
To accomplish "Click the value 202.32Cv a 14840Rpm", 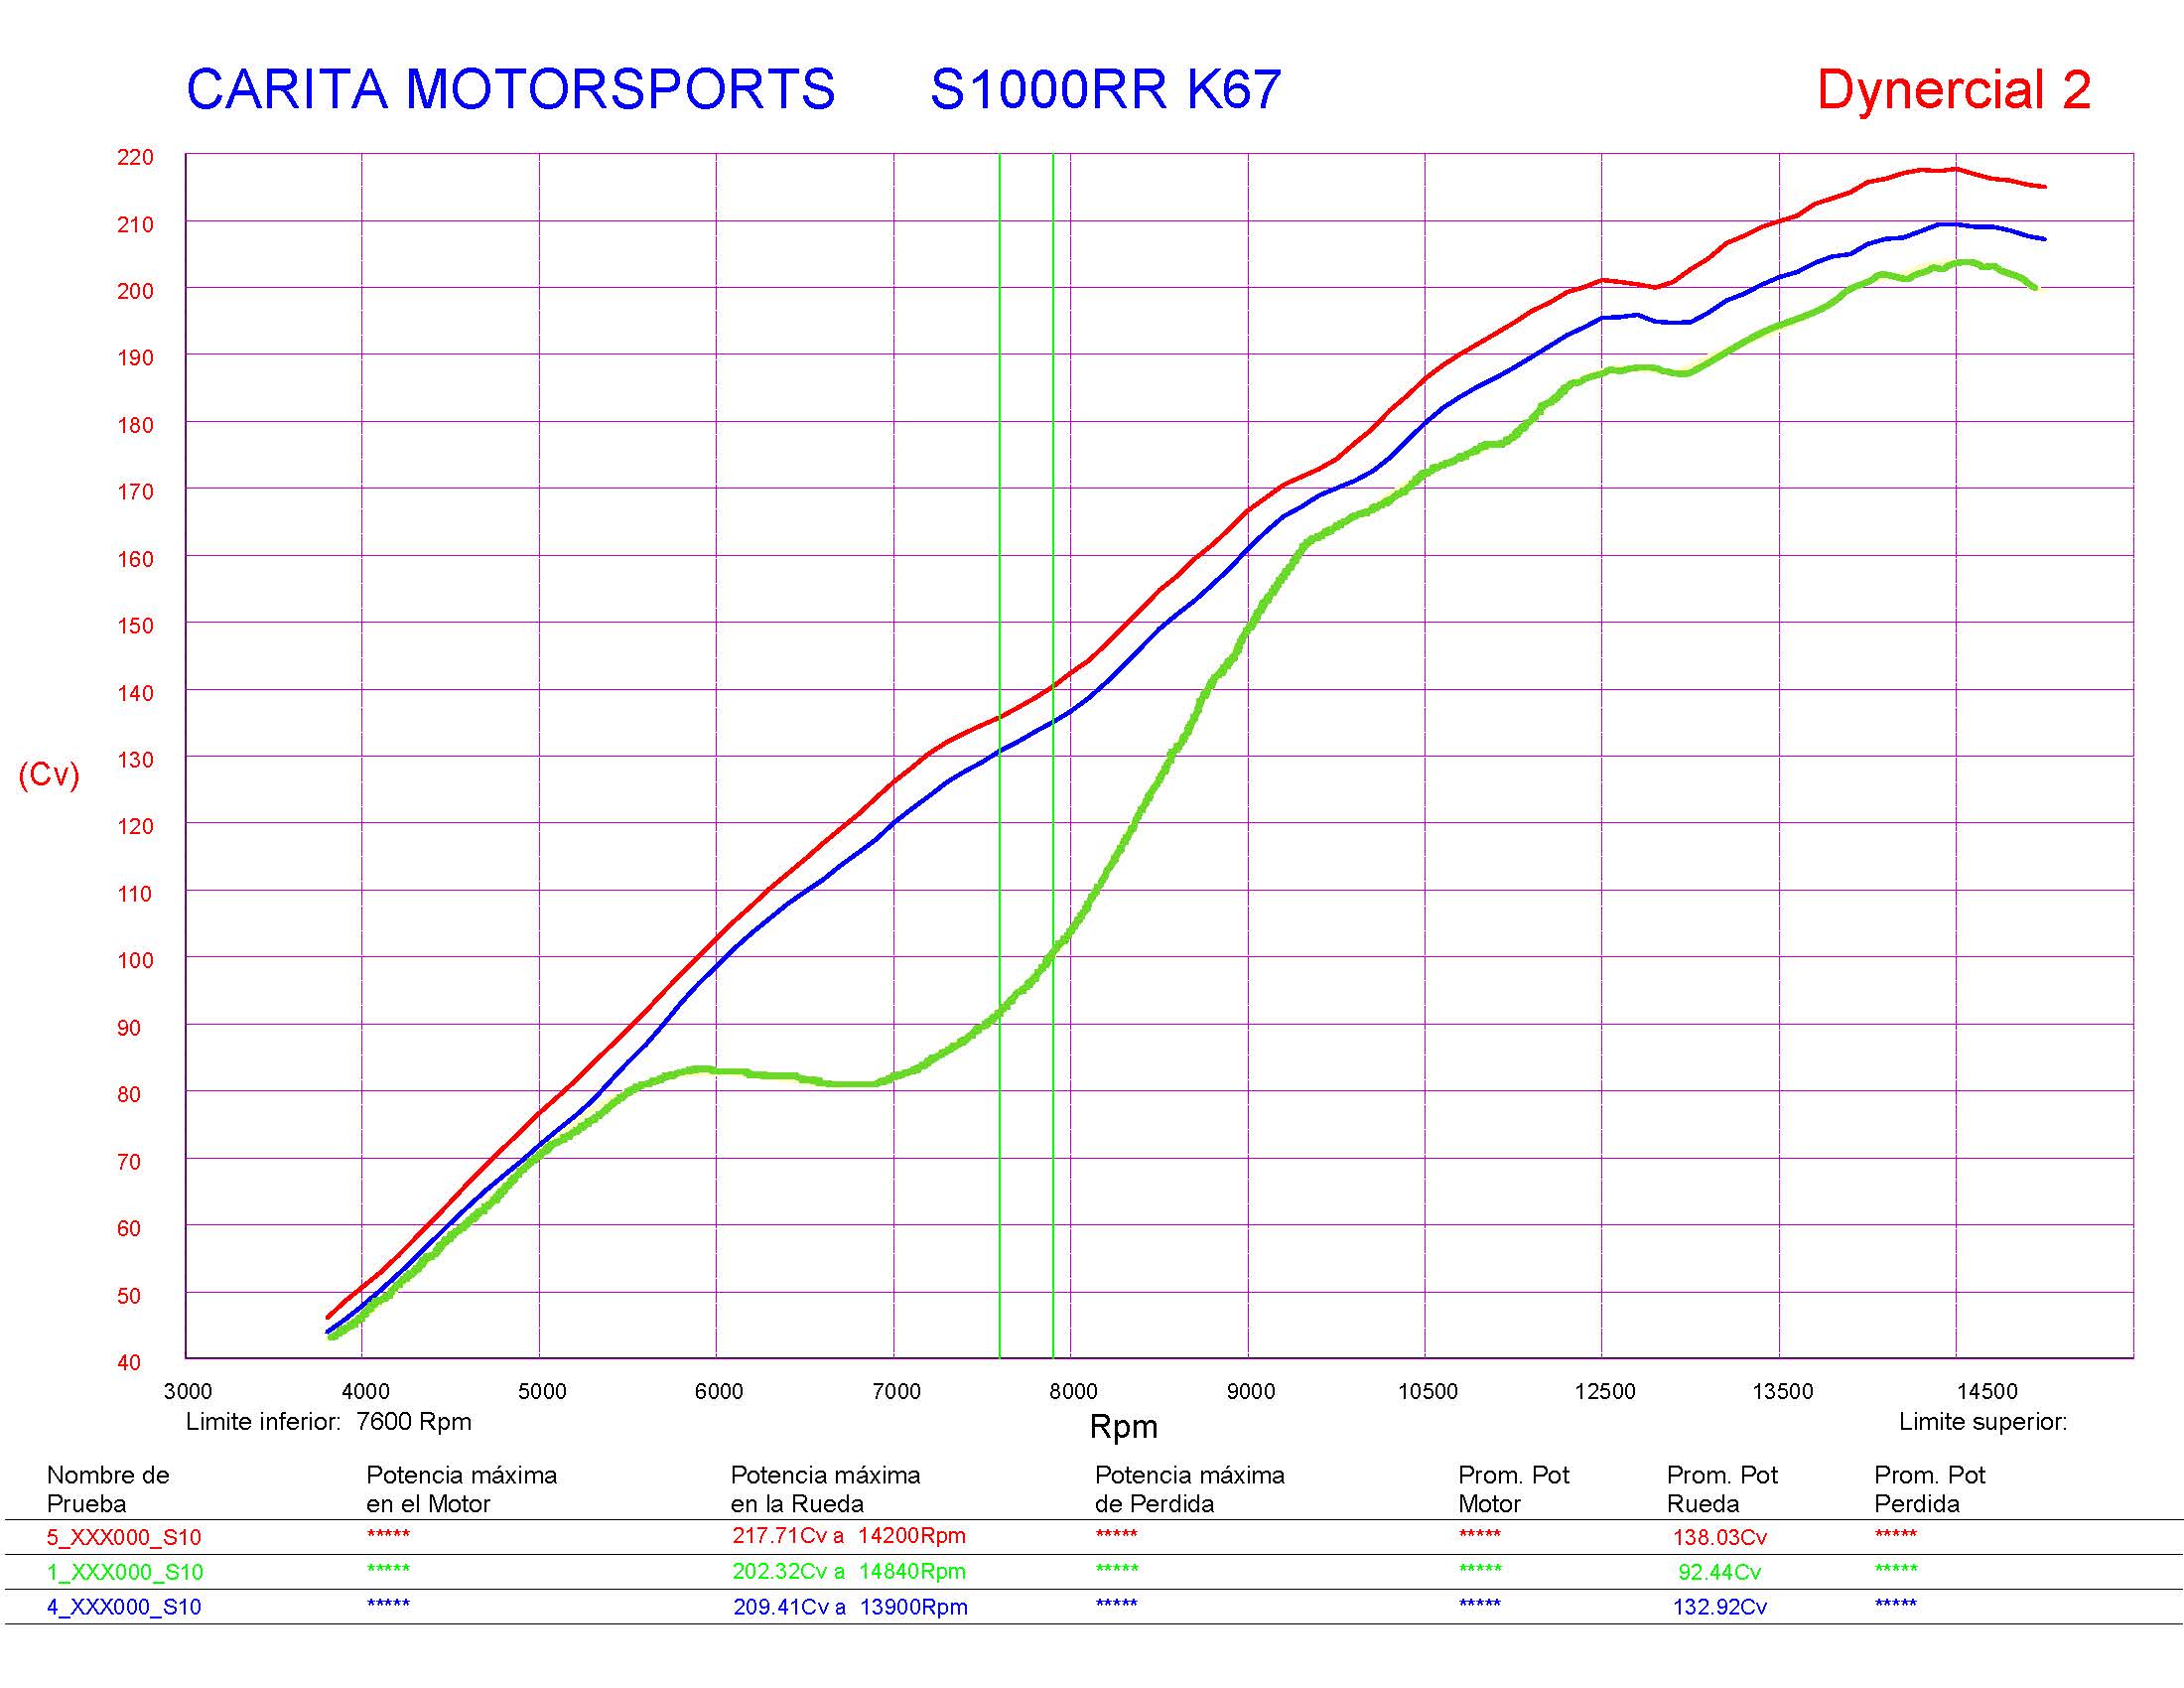I will coord(849,1571).
